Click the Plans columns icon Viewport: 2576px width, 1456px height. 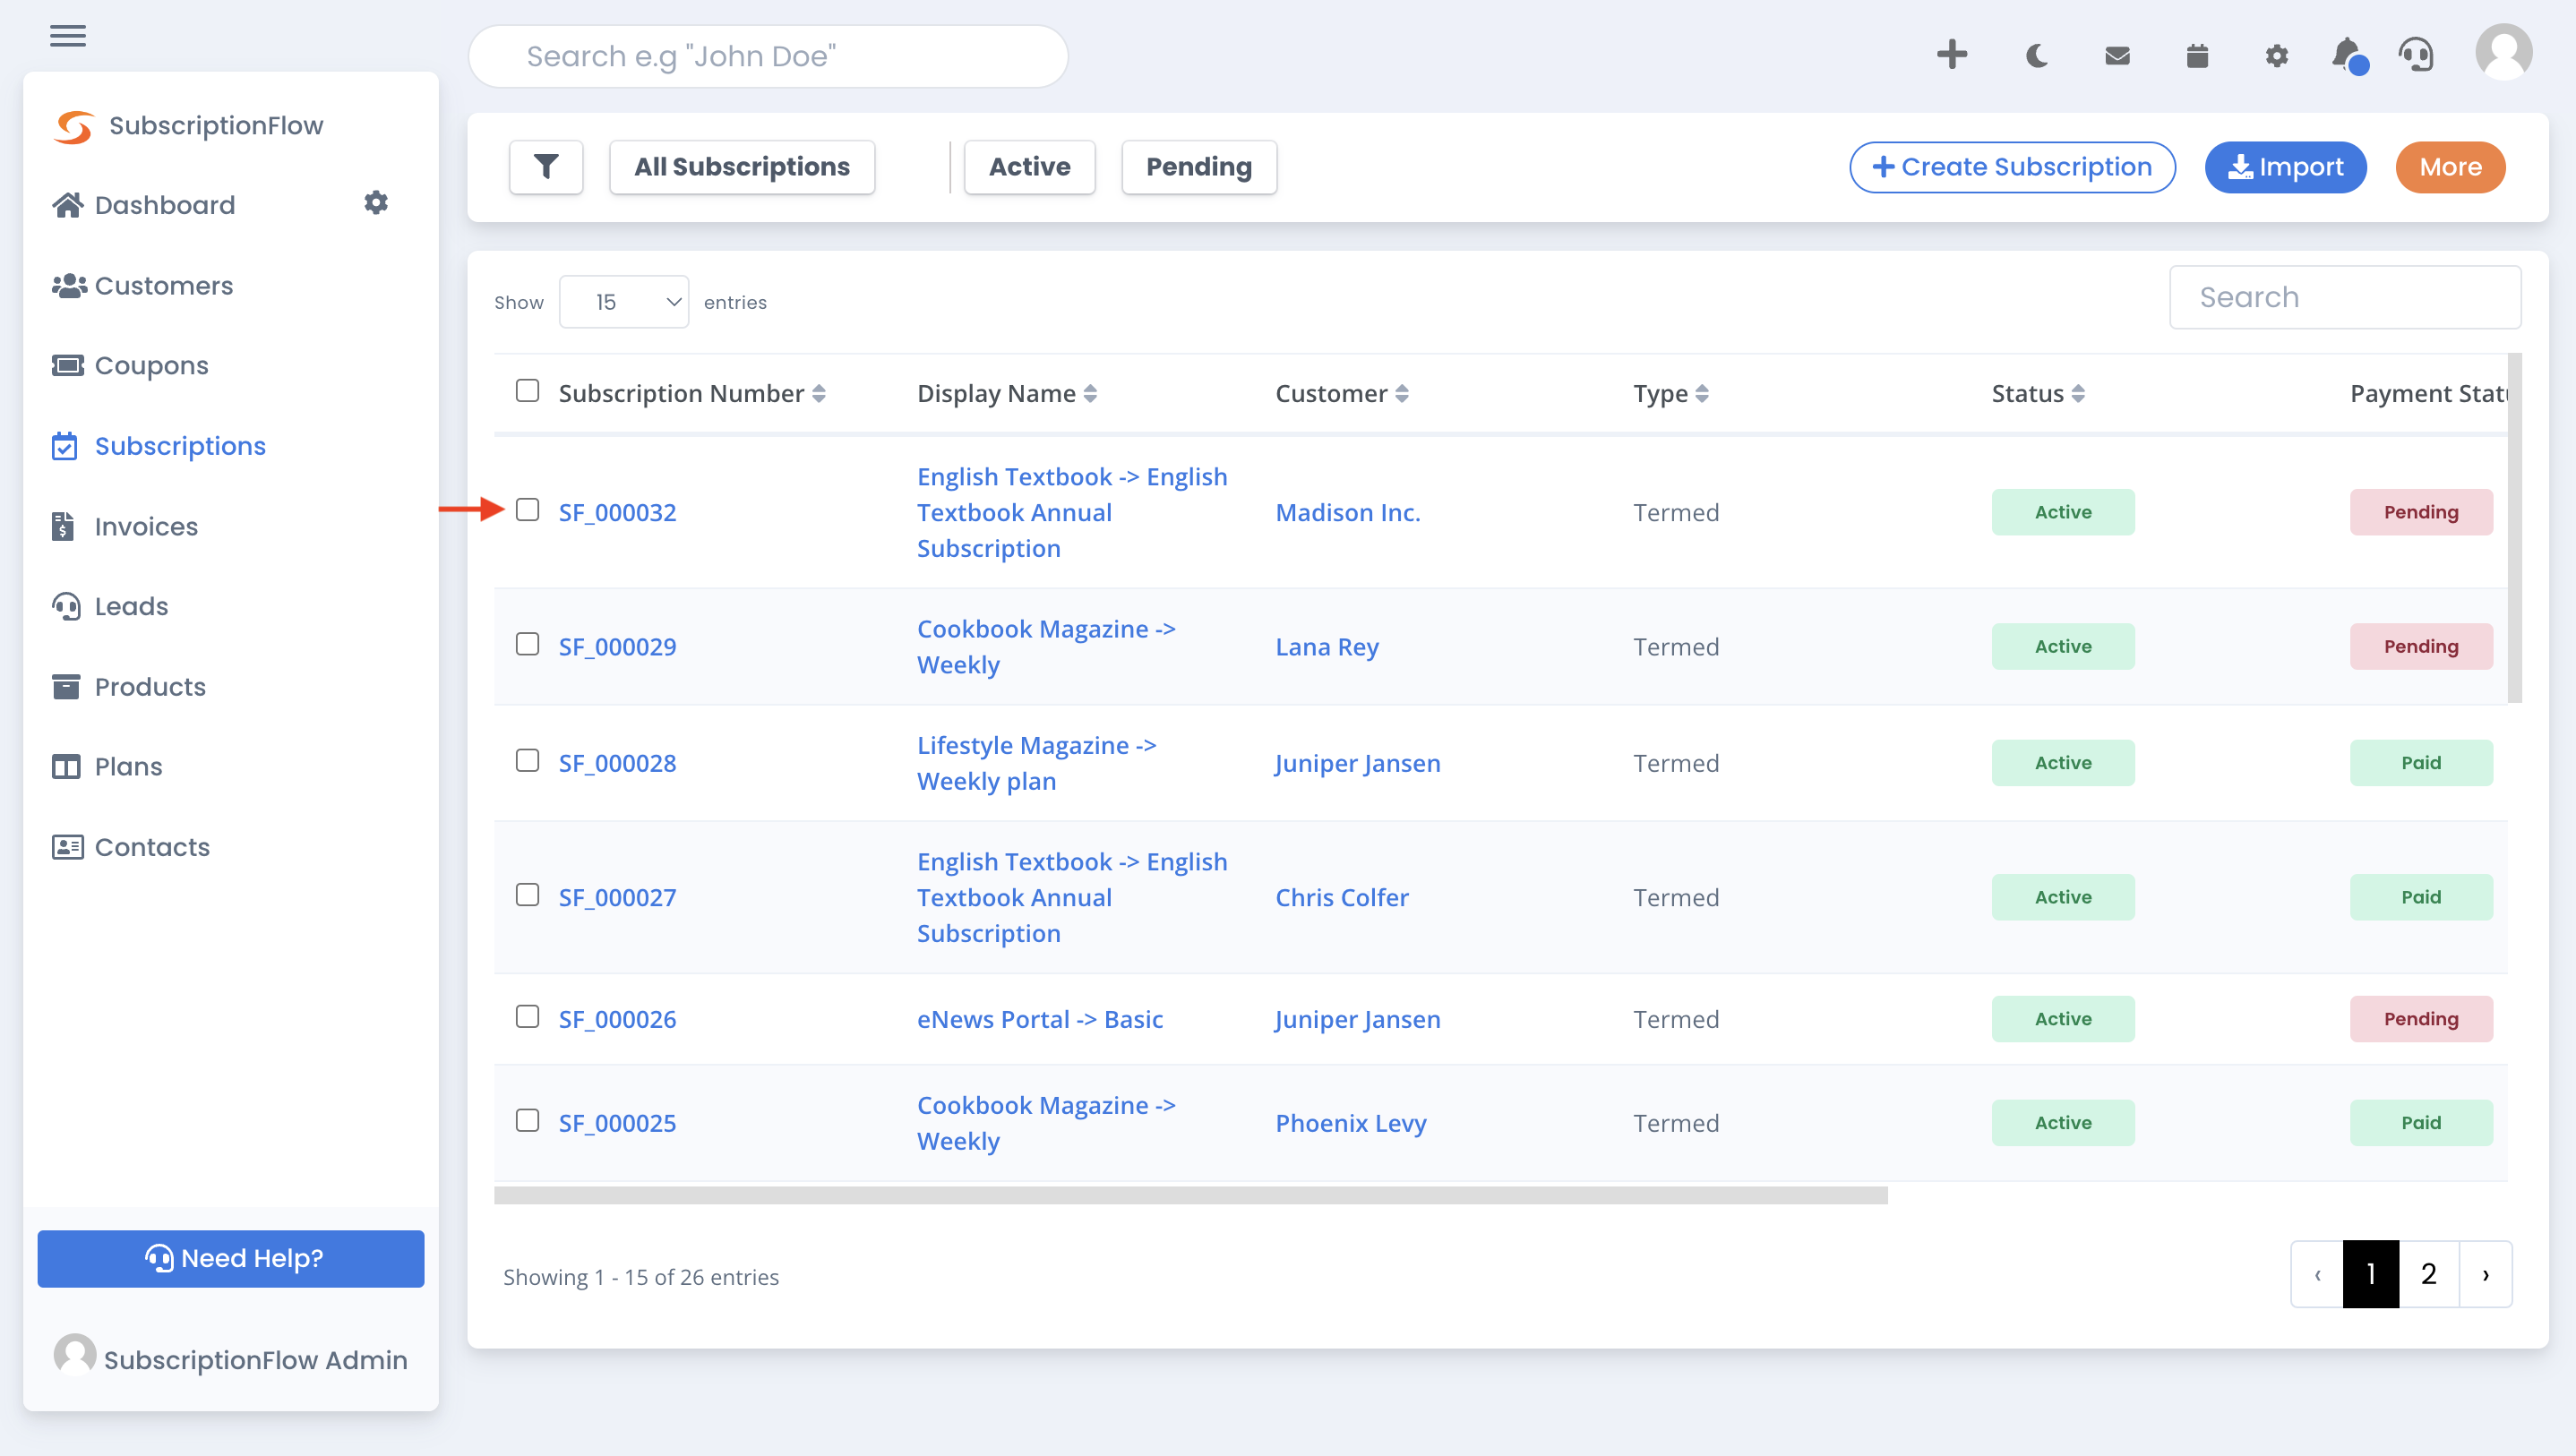[66, 767]
